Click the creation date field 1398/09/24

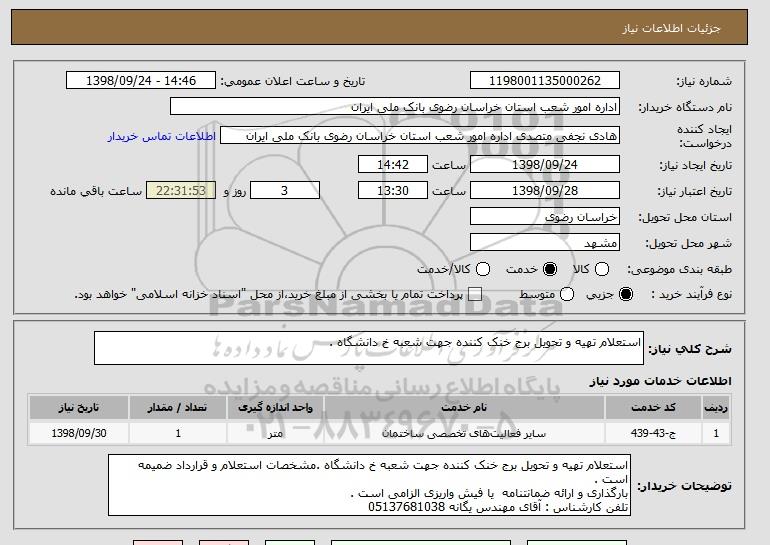point(545,164)
